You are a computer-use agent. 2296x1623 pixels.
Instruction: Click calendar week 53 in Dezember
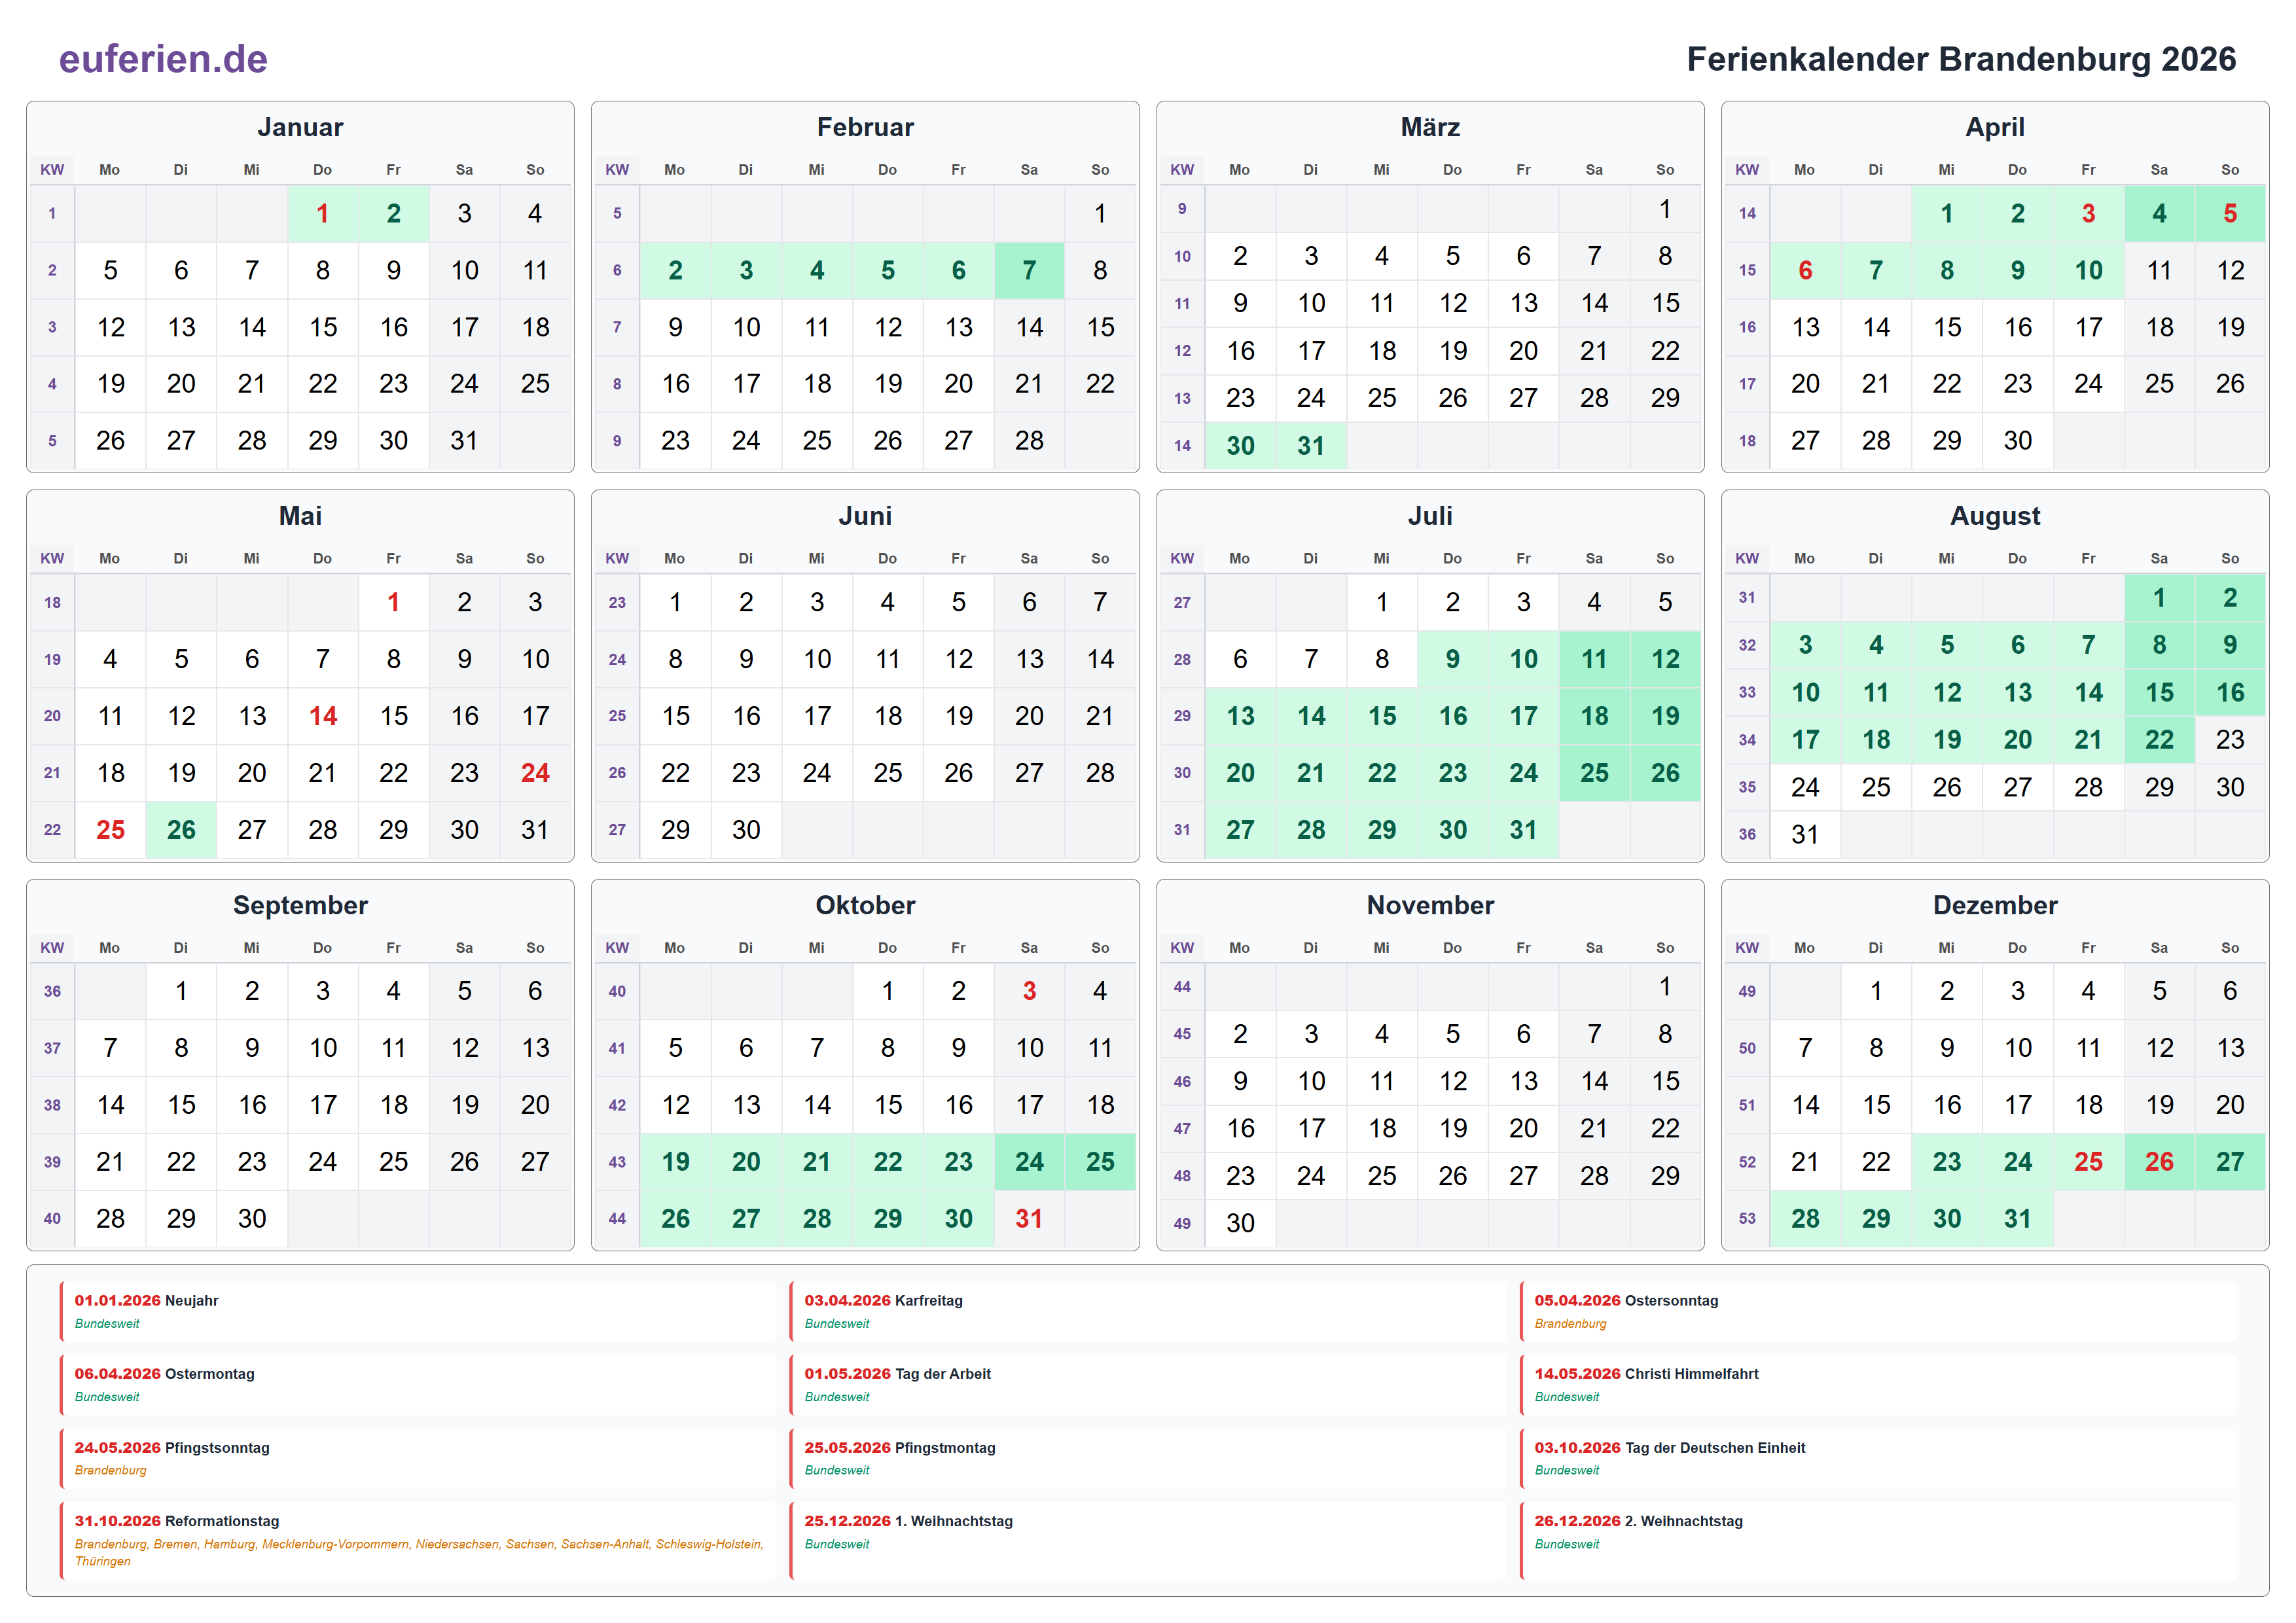tap(1747, 1219)
